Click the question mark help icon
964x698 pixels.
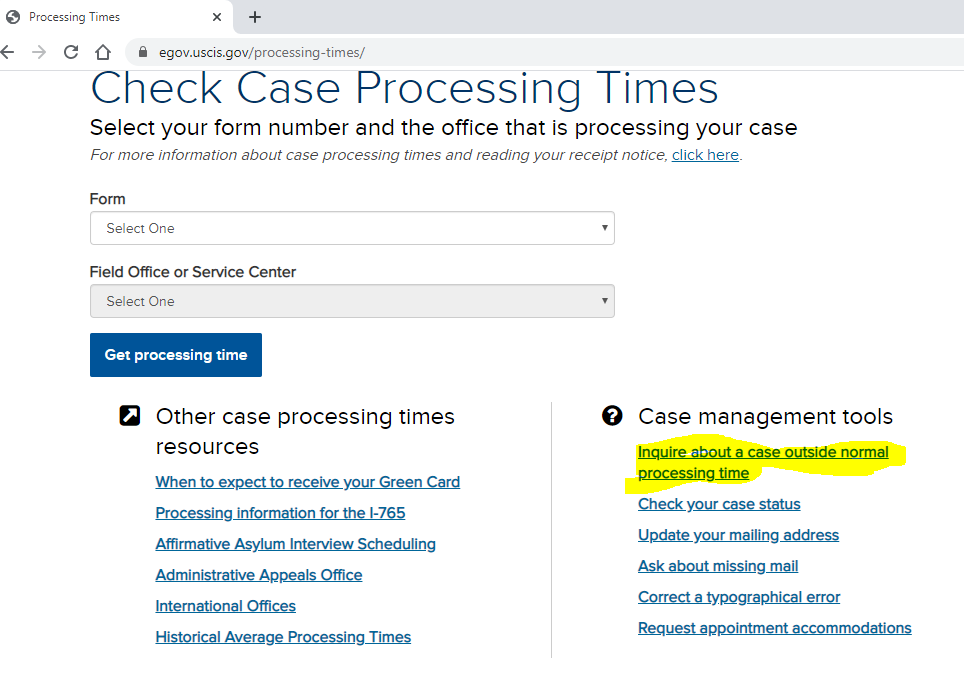612,416
